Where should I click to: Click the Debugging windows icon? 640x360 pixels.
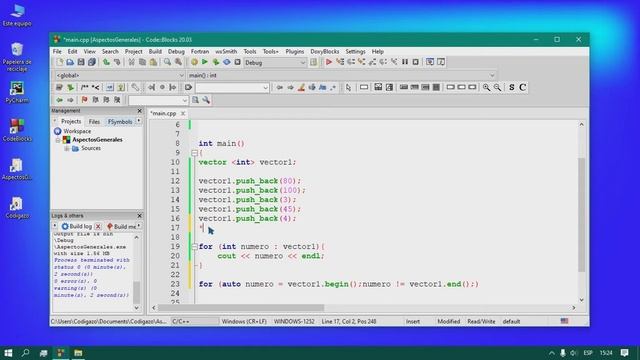(430, 62)
